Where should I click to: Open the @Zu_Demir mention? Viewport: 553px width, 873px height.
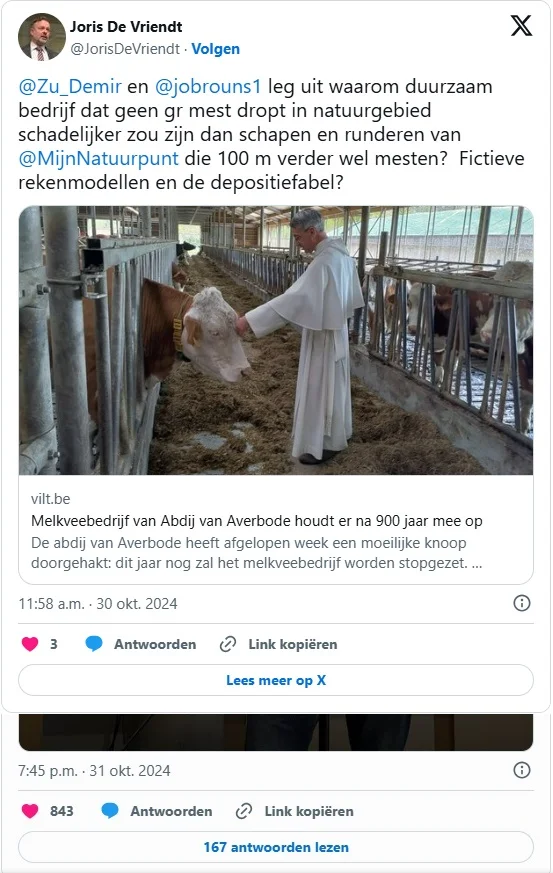[x=70, y=87]
